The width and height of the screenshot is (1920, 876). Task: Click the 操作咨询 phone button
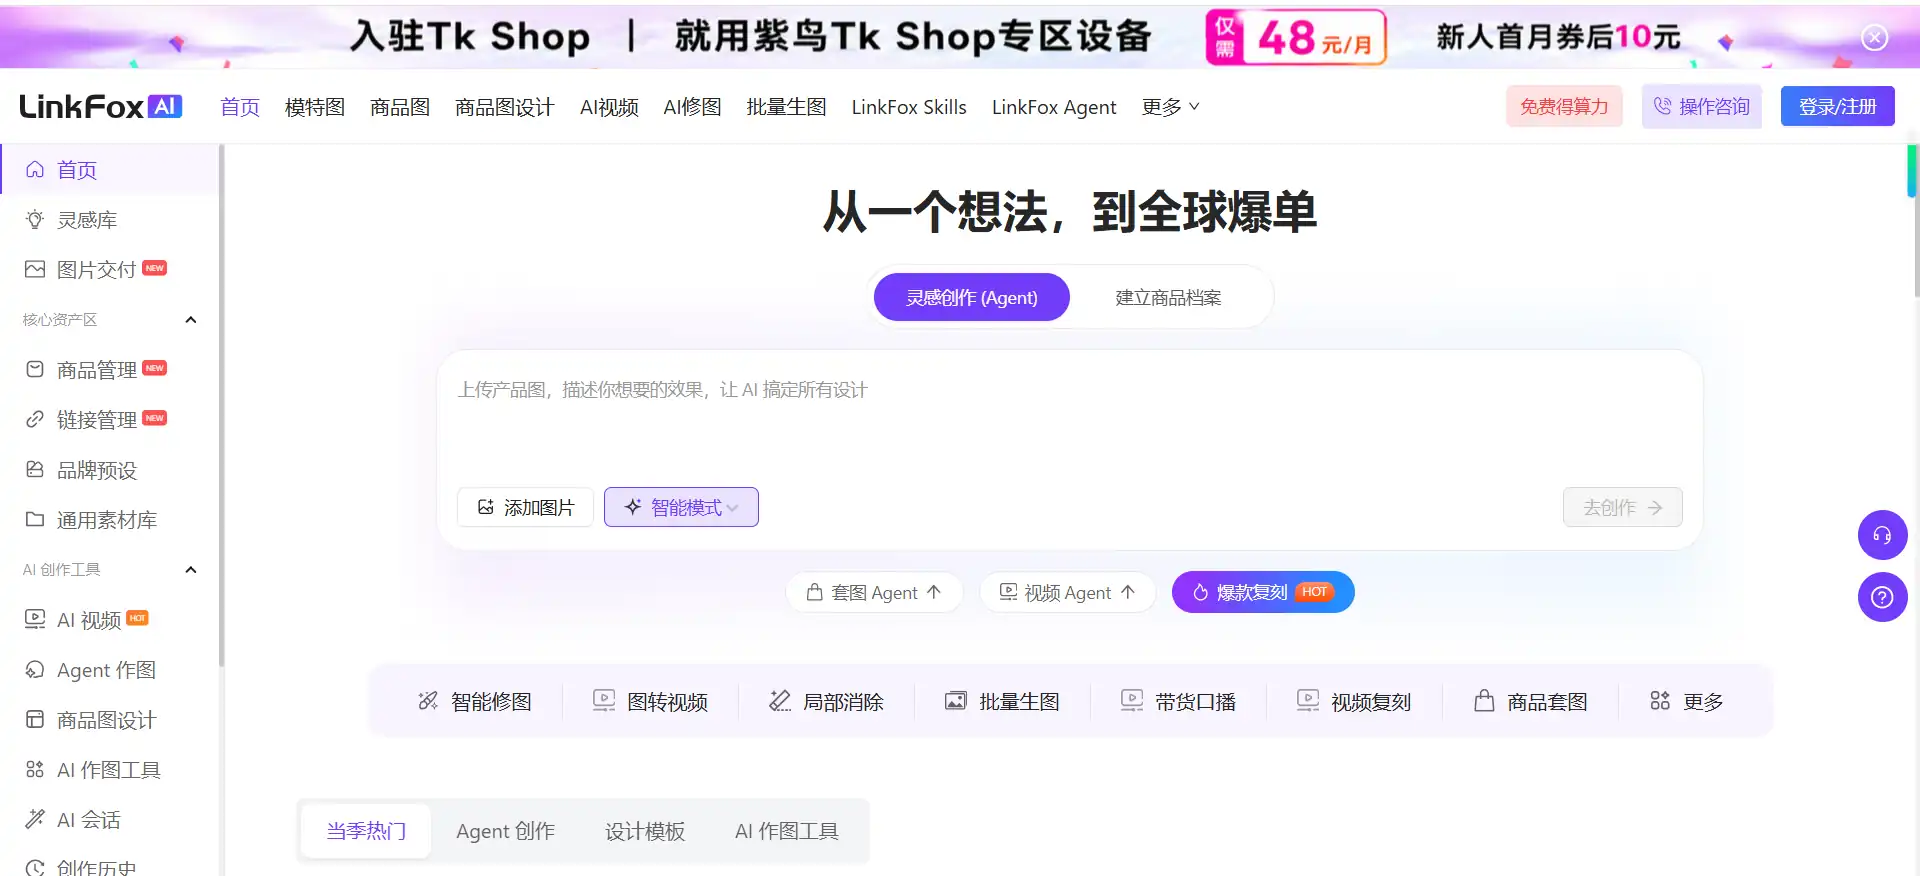pyautogui.click(x=1702, y=106)
